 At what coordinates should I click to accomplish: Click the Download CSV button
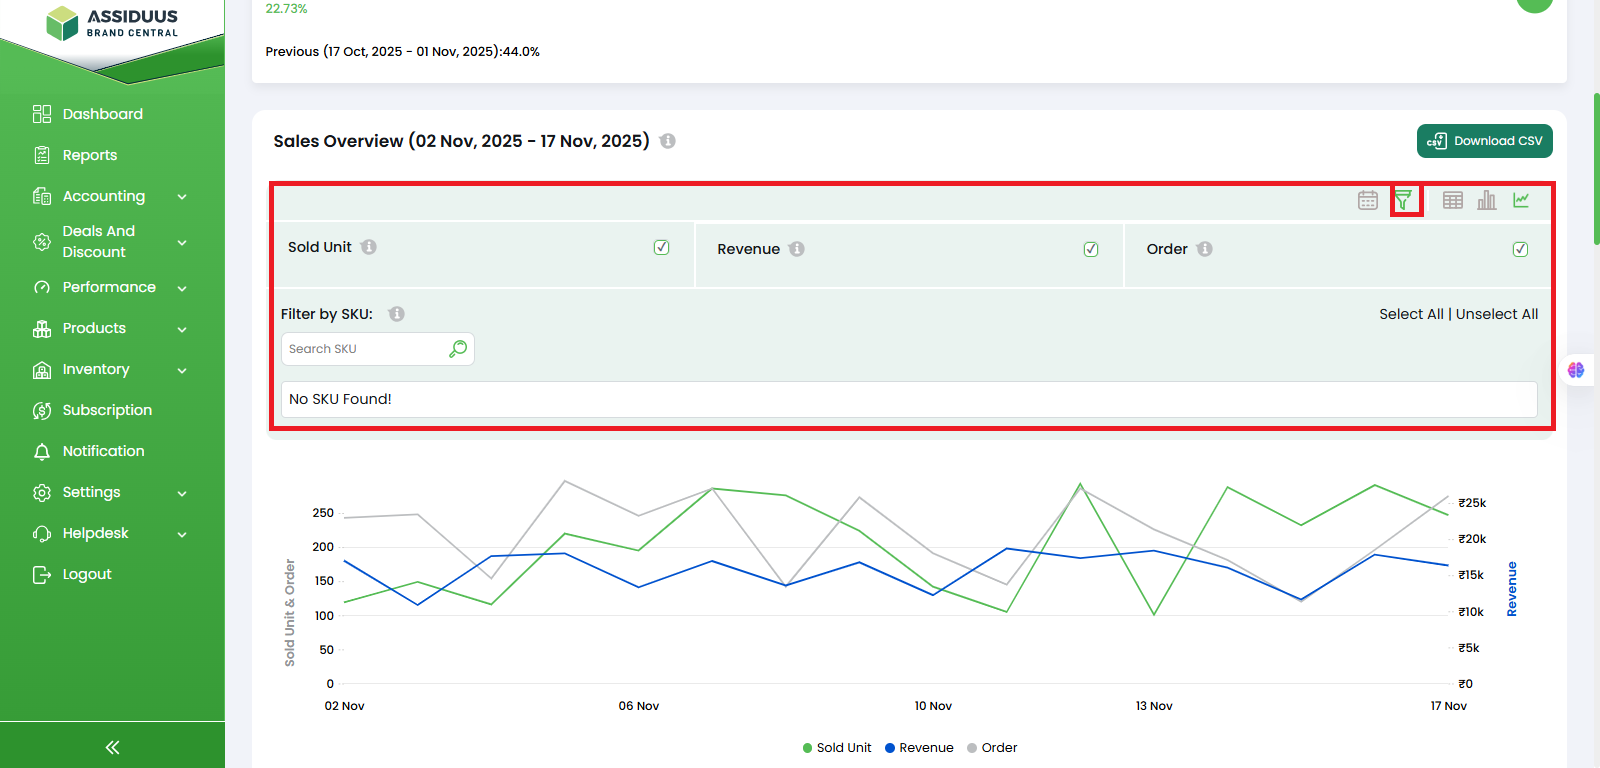[1484, 141]
